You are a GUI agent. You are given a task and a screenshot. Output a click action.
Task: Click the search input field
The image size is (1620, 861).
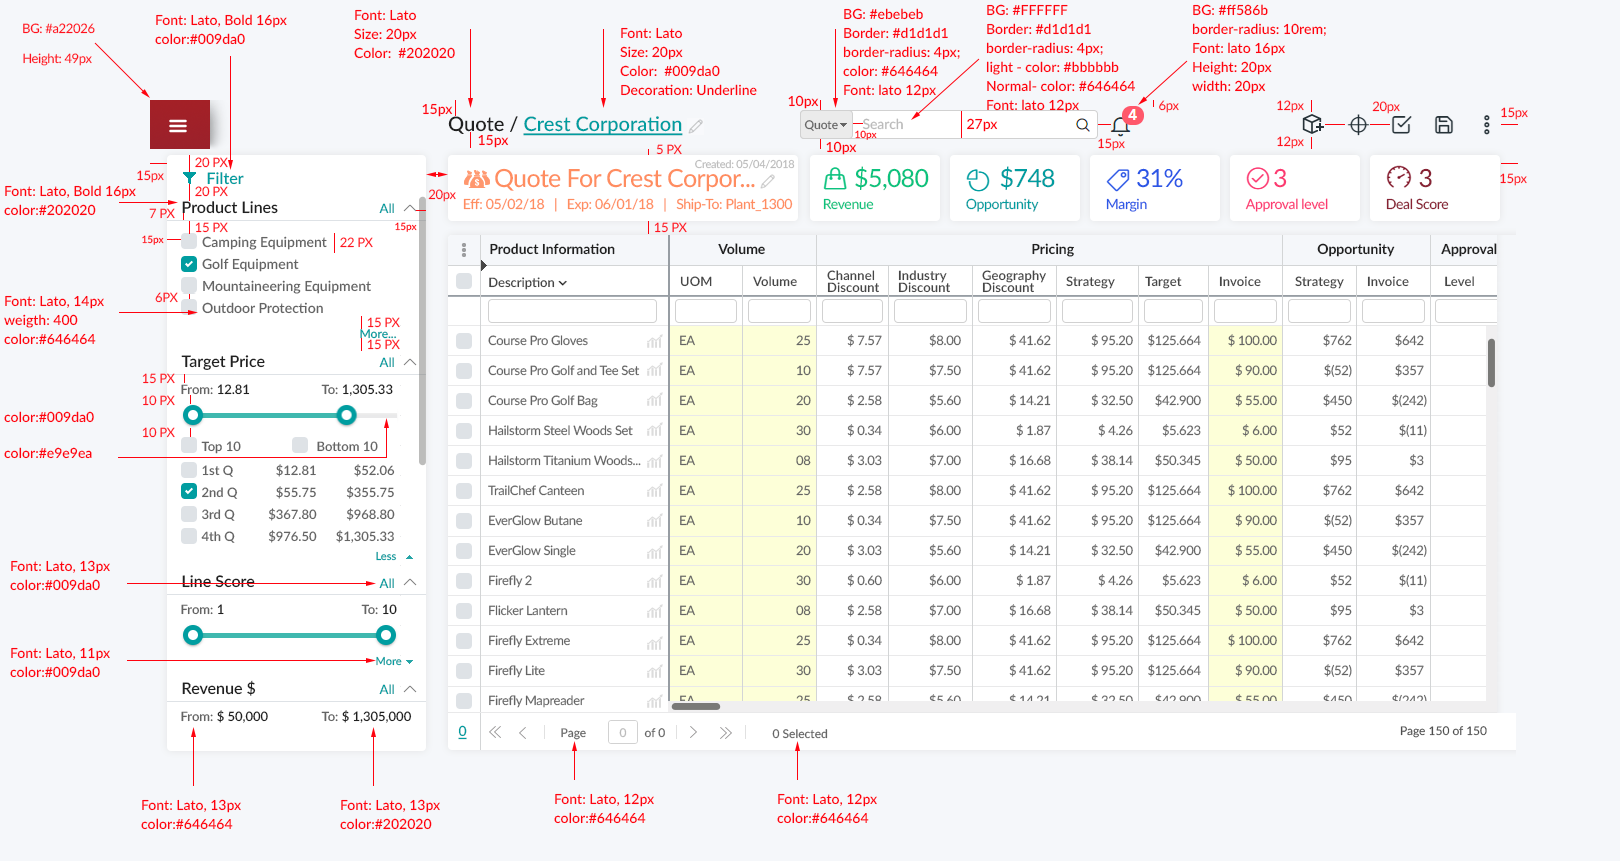(908, 125)
